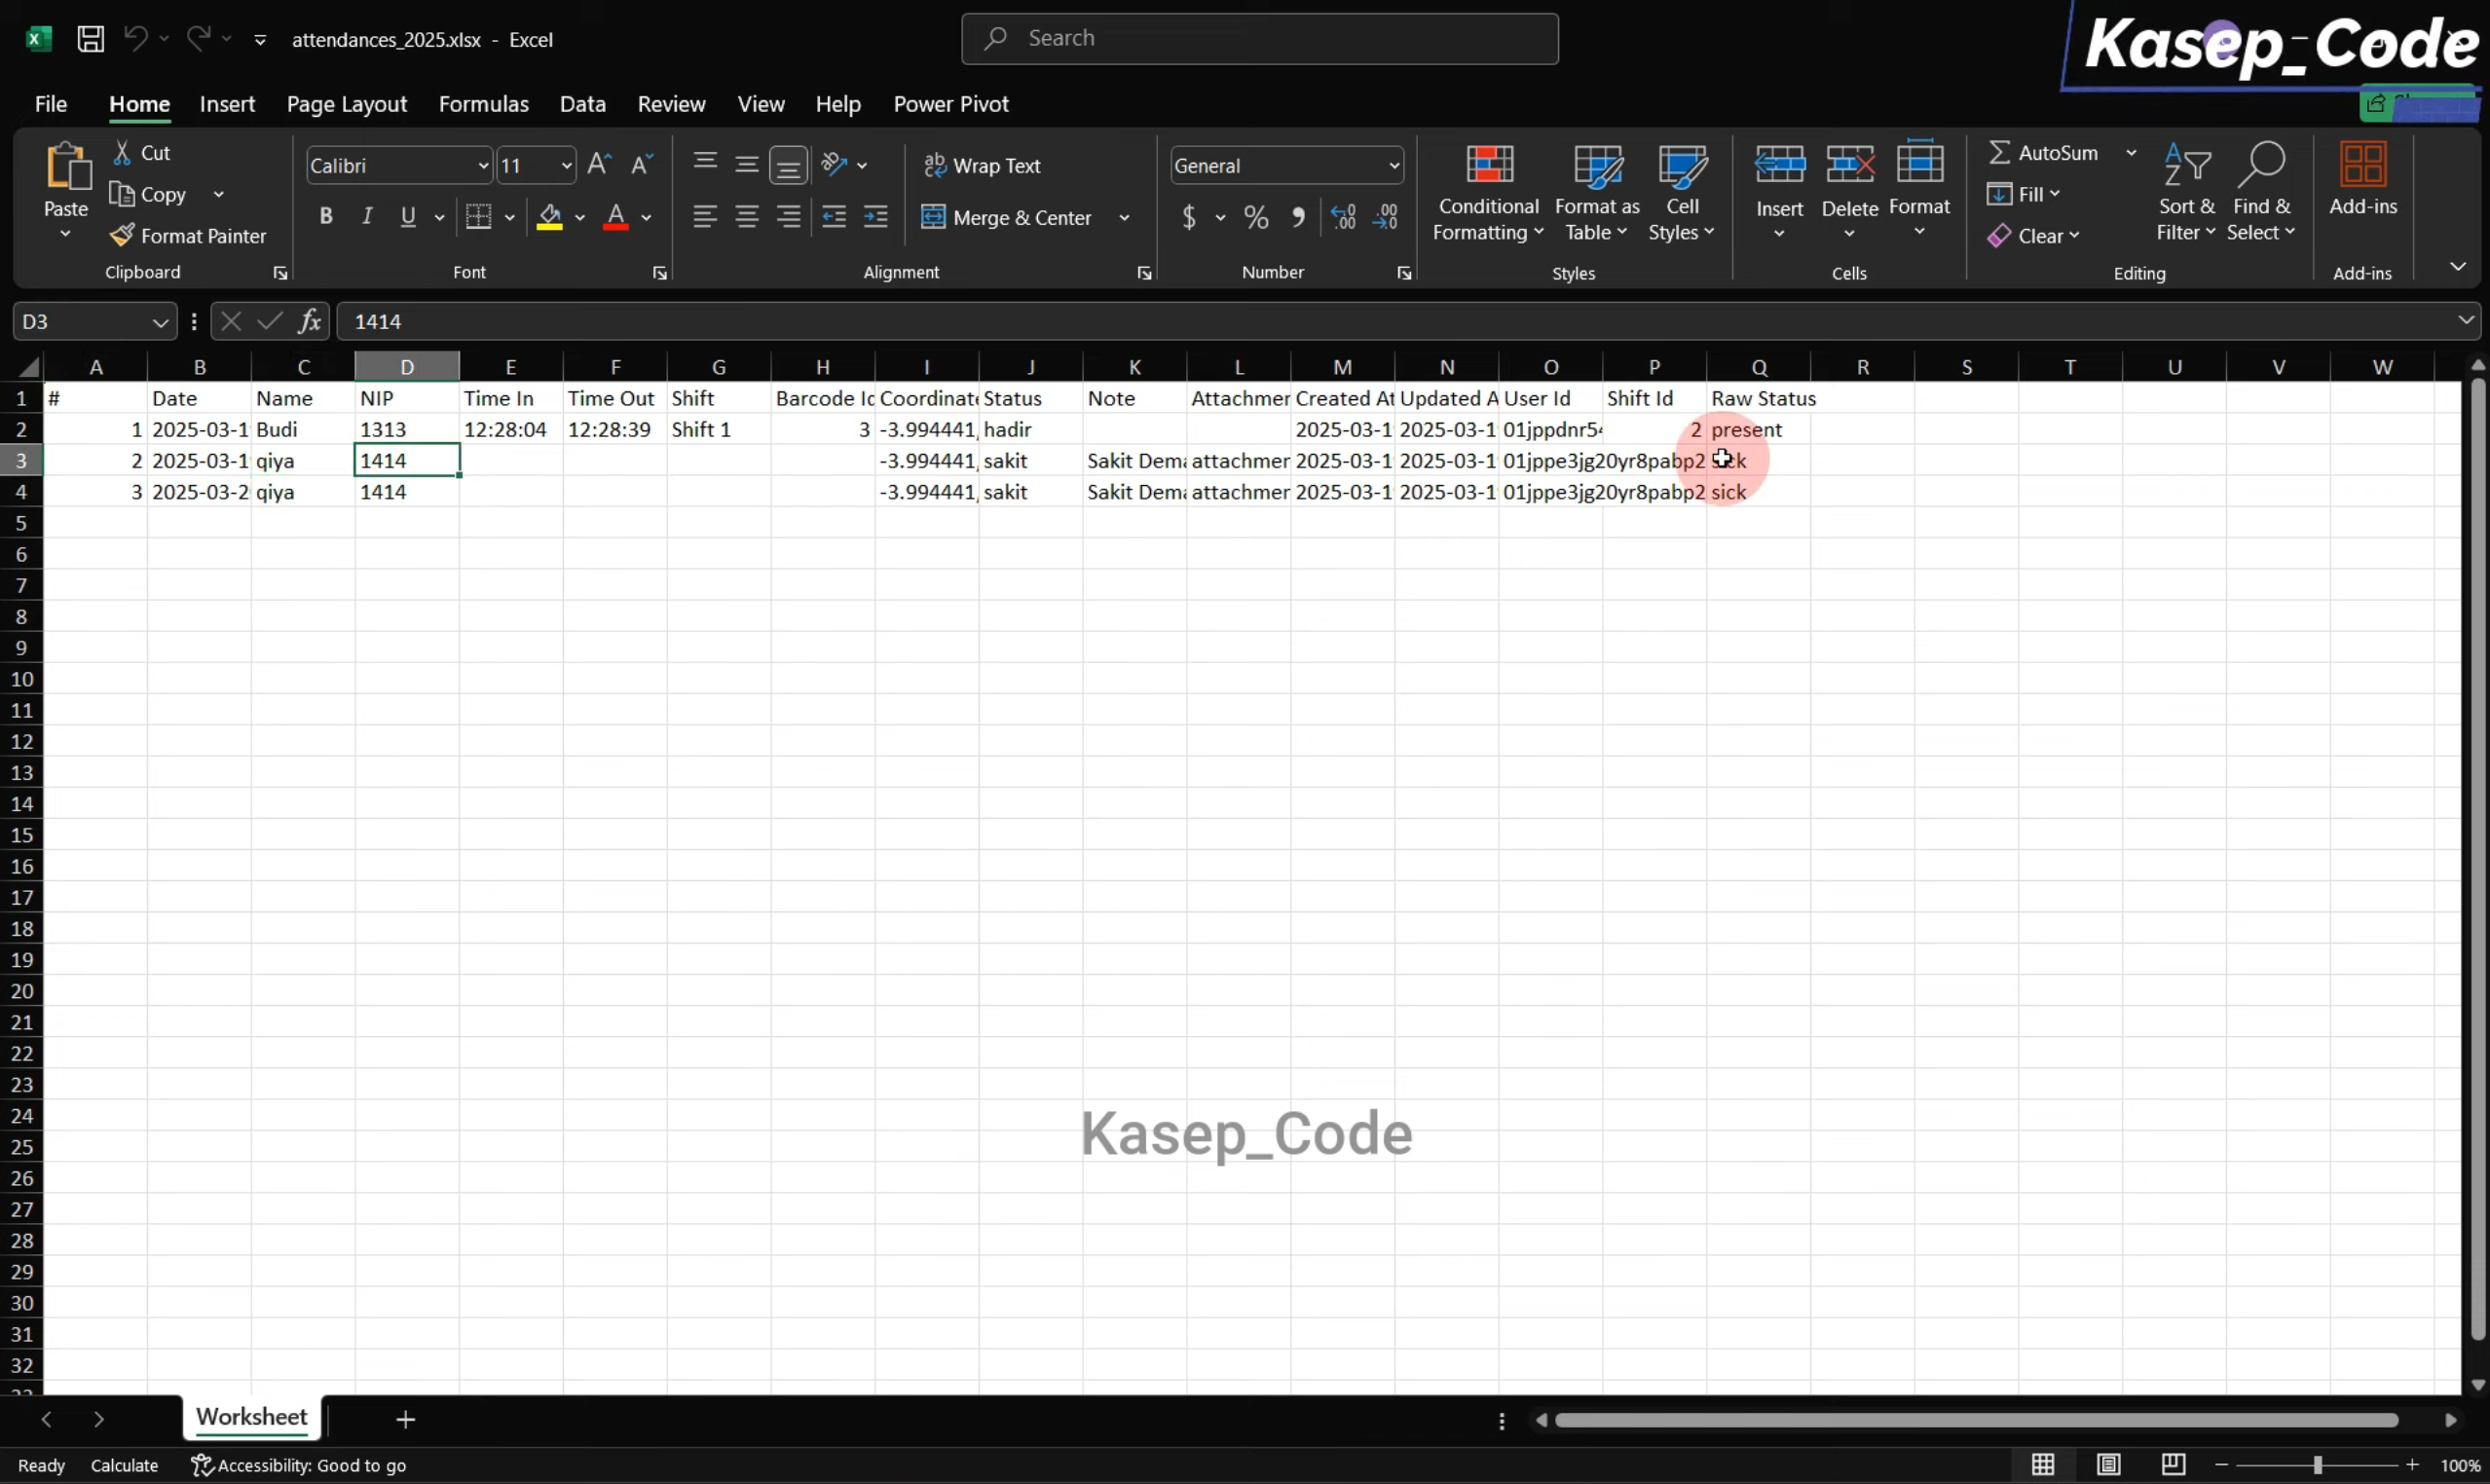Switch to Page Layout view icon
2490x1484 pixels.
coord(2108,1464)
